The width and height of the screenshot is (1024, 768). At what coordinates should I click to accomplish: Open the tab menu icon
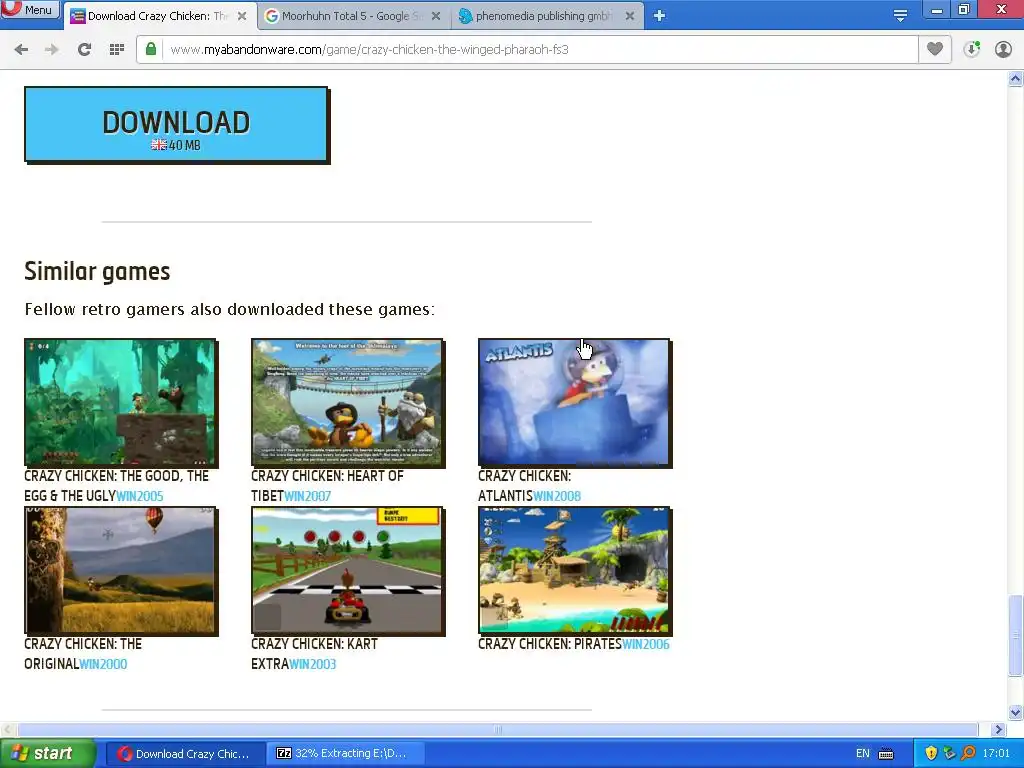pos(900,16)
